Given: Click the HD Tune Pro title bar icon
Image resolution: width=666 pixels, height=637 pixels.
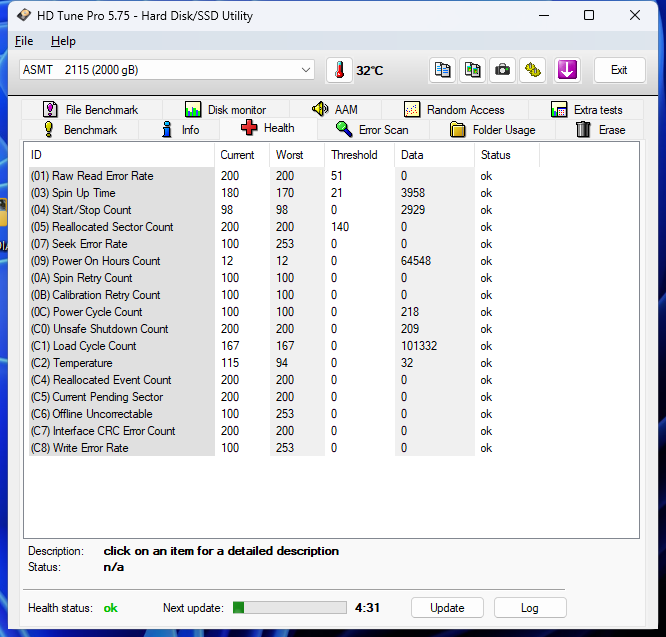Looking at the screenshot, I should (x=24, y=16).
